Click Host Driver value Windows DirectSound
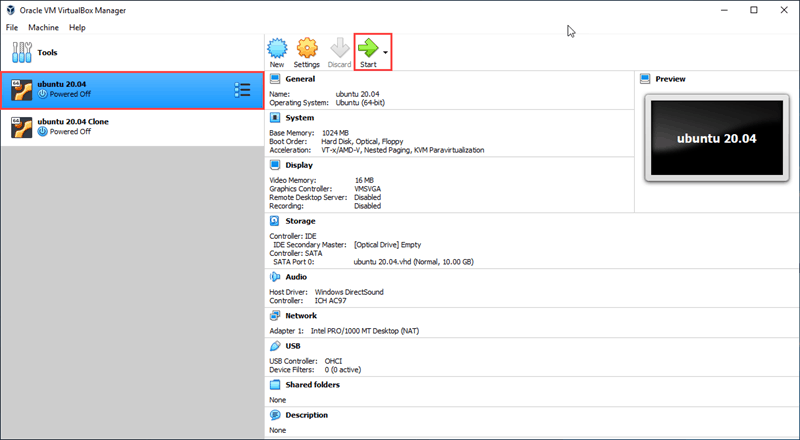This screenshot has height=440, width=800. [x=349, y=292]
